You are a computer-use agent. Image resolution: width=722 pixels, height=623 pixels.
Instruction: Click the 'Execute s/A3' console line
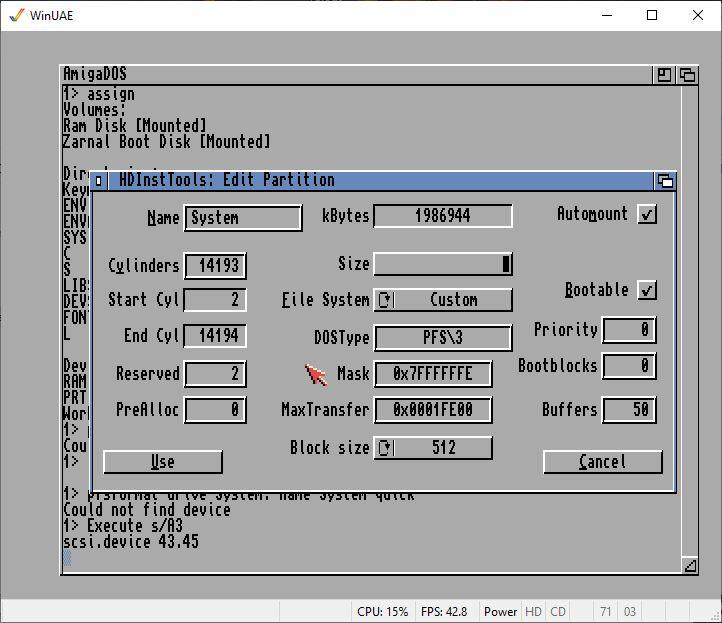coord(135,525)
